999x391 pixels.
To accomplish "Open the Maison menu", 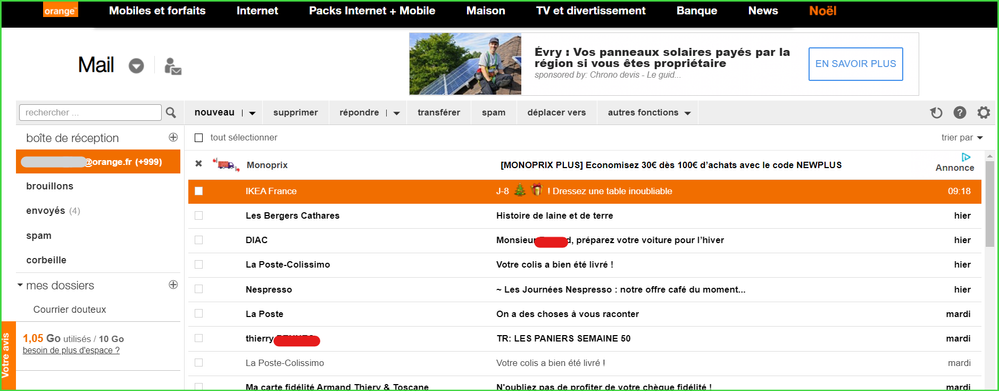I will pyautogui.click(x=485, y=11).
